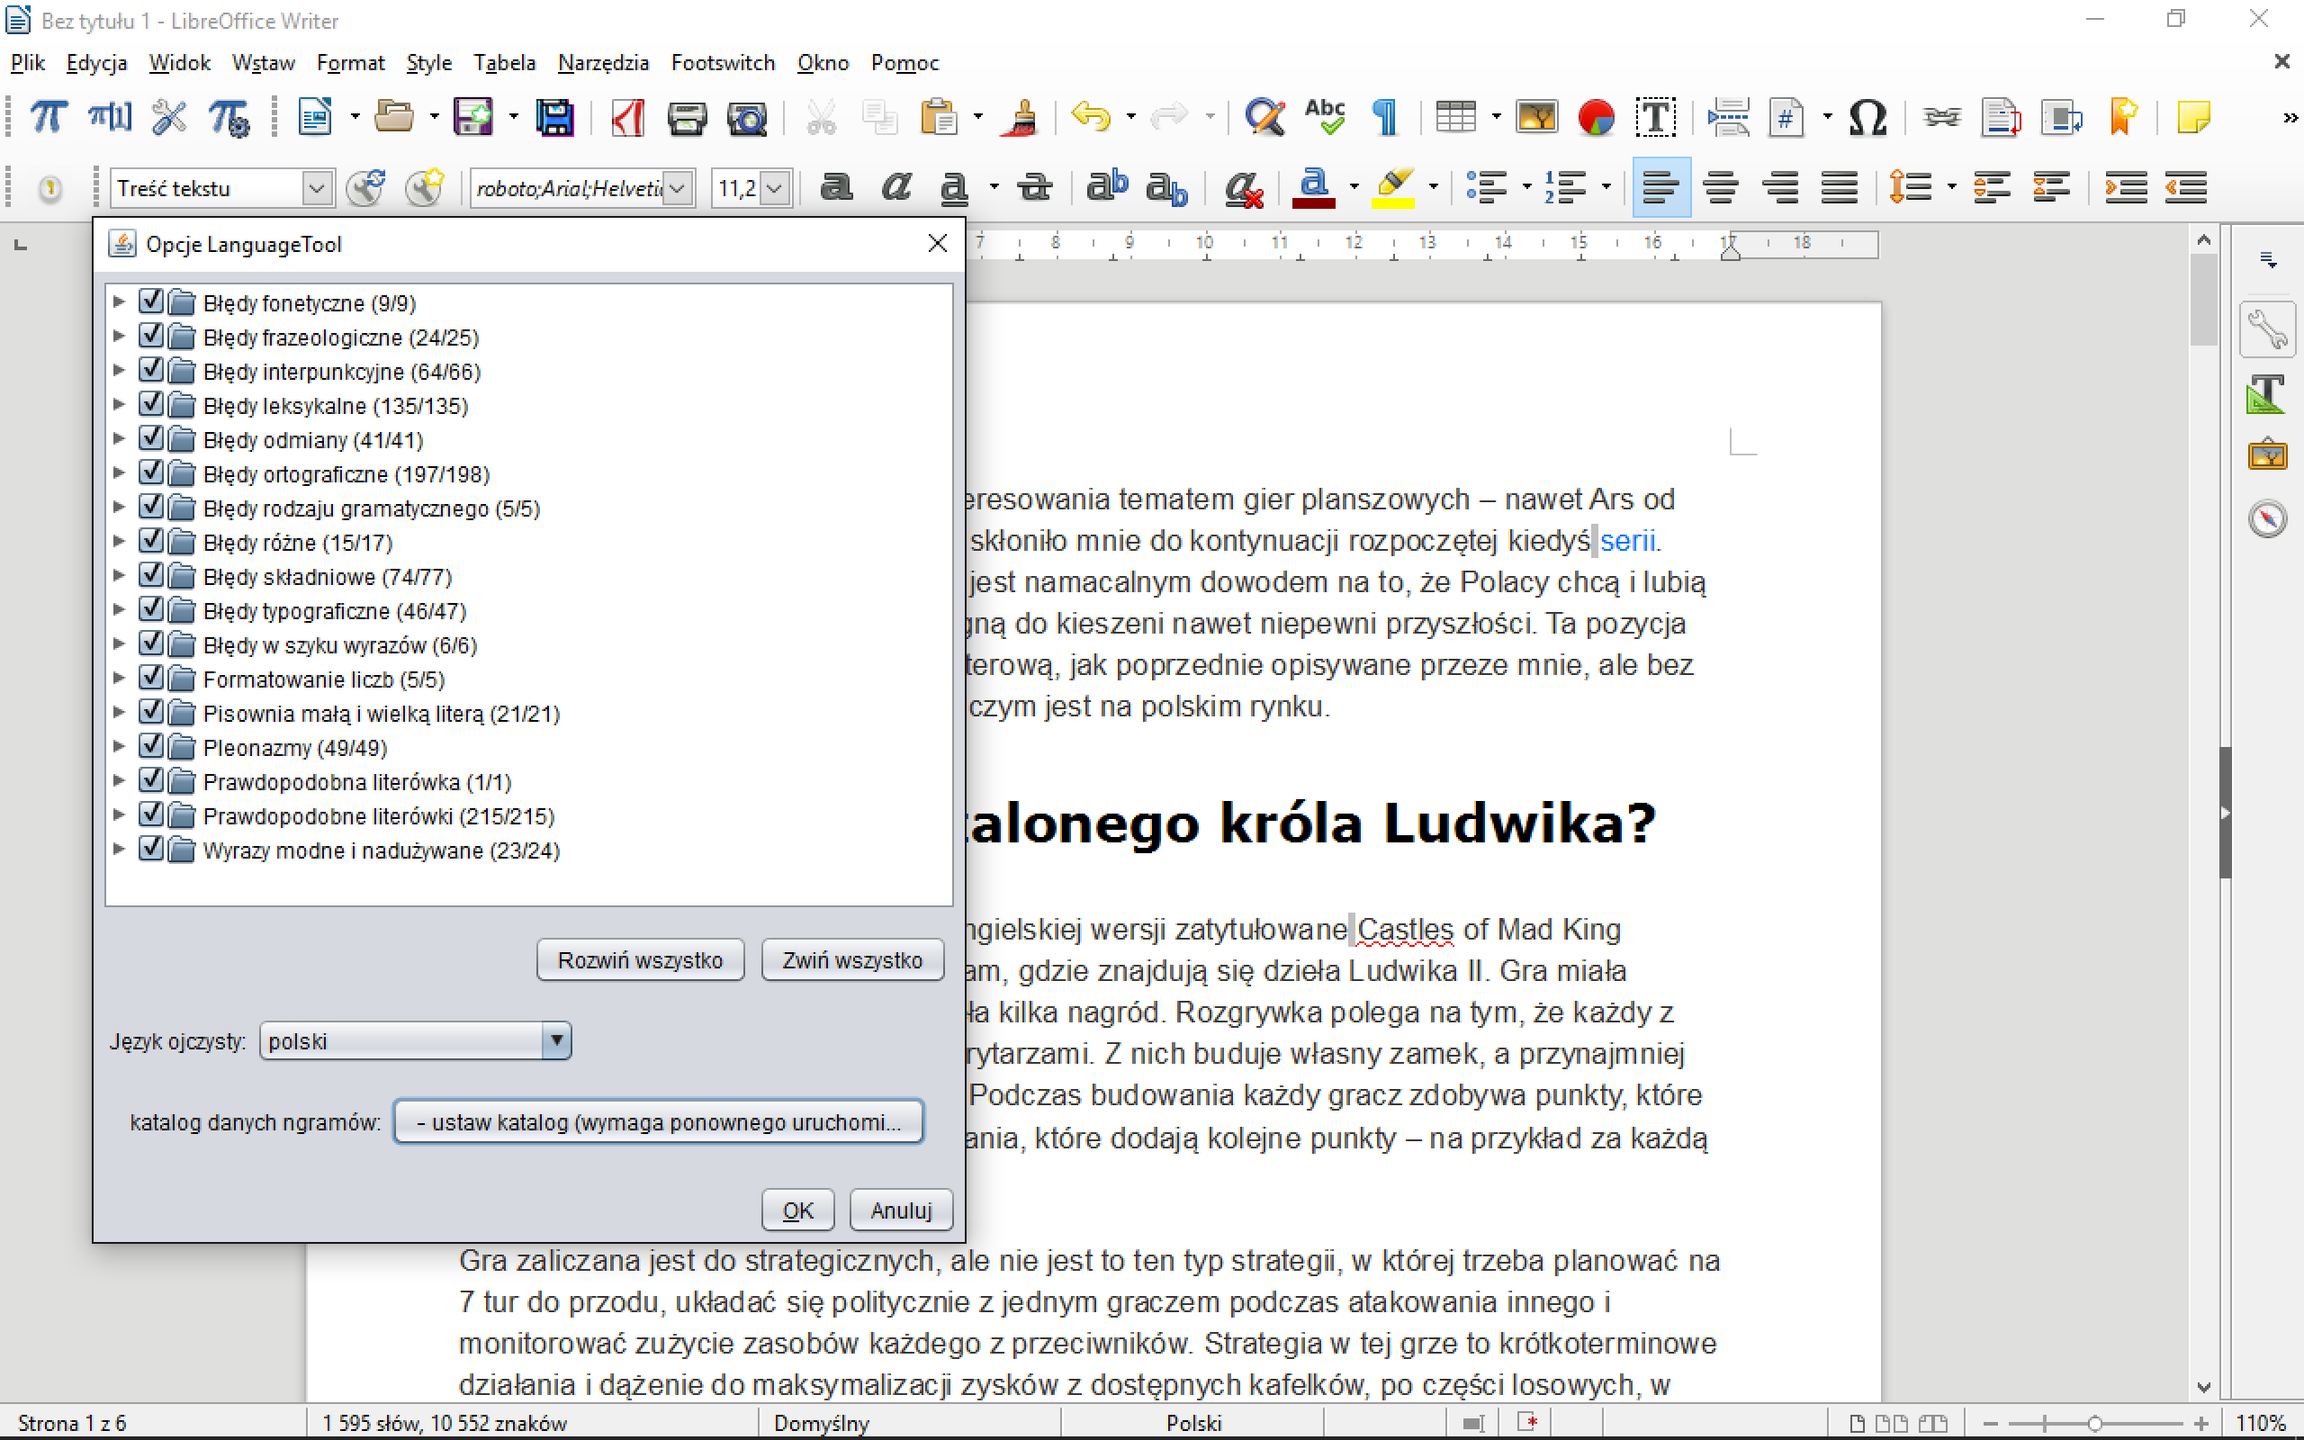Apply bold formatting
Screen dimensions: 2304x1440
836,187
